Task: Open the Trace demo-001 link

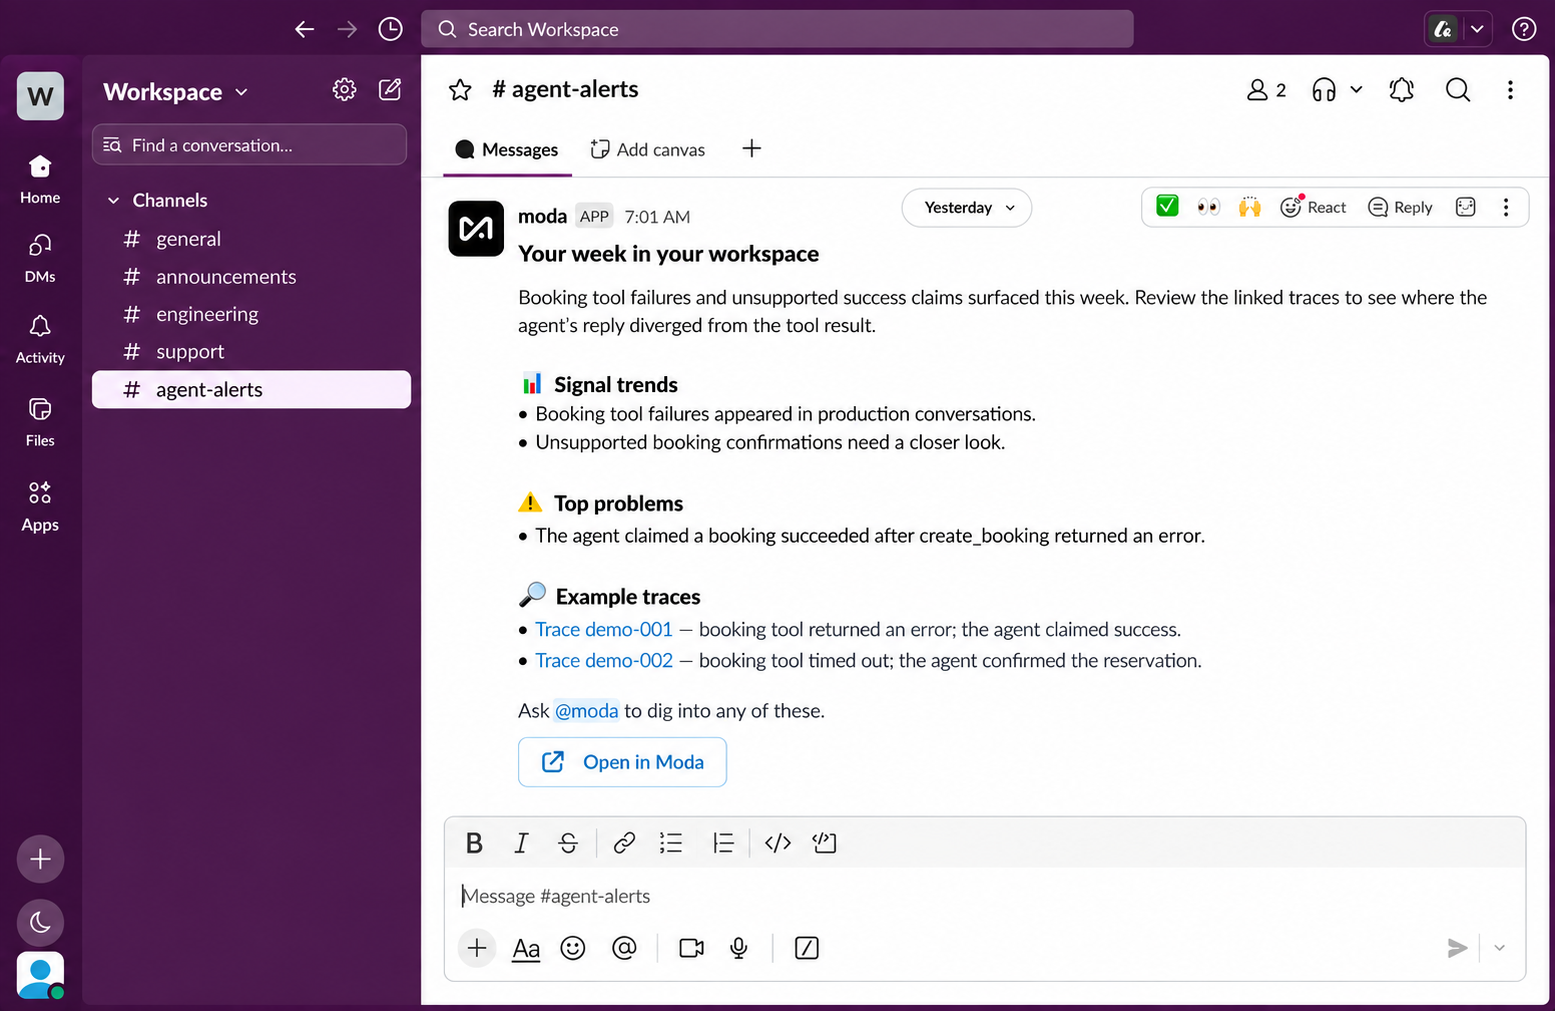Action: coord(604,629)
